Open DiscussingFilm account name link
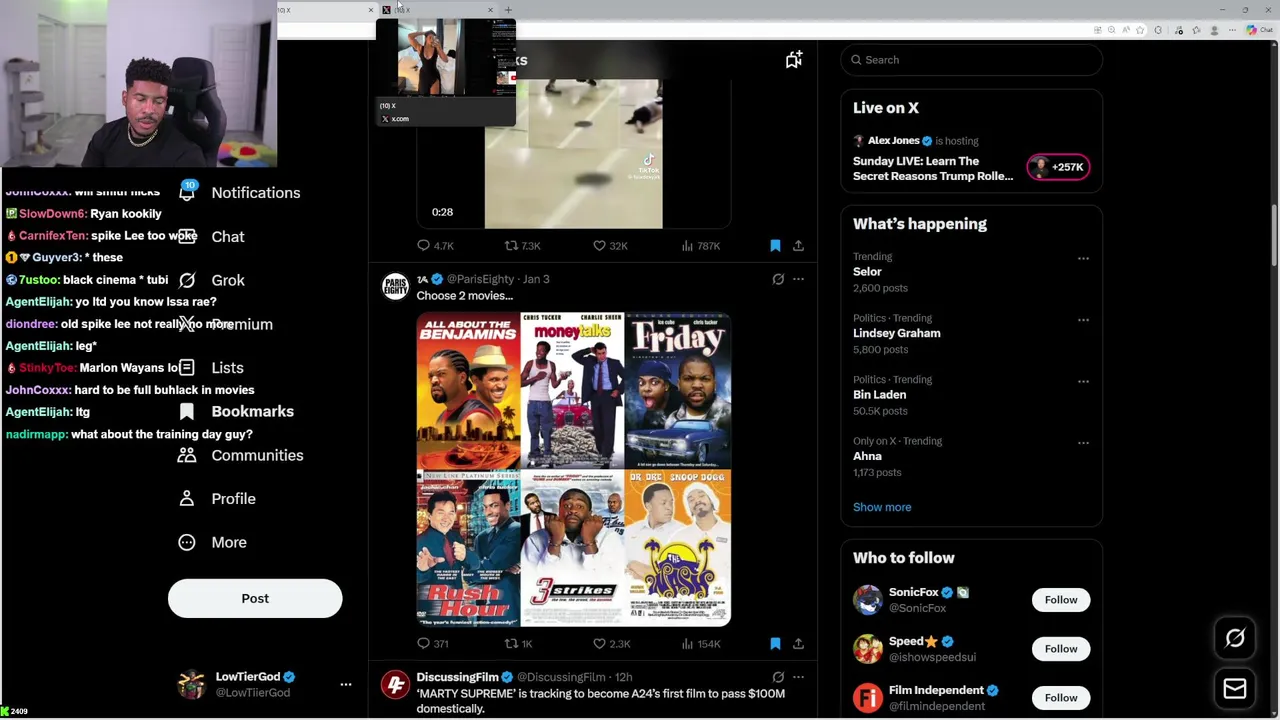This screenshot has height=720, width=1280. pyautogui.click(x=457, y=677)
